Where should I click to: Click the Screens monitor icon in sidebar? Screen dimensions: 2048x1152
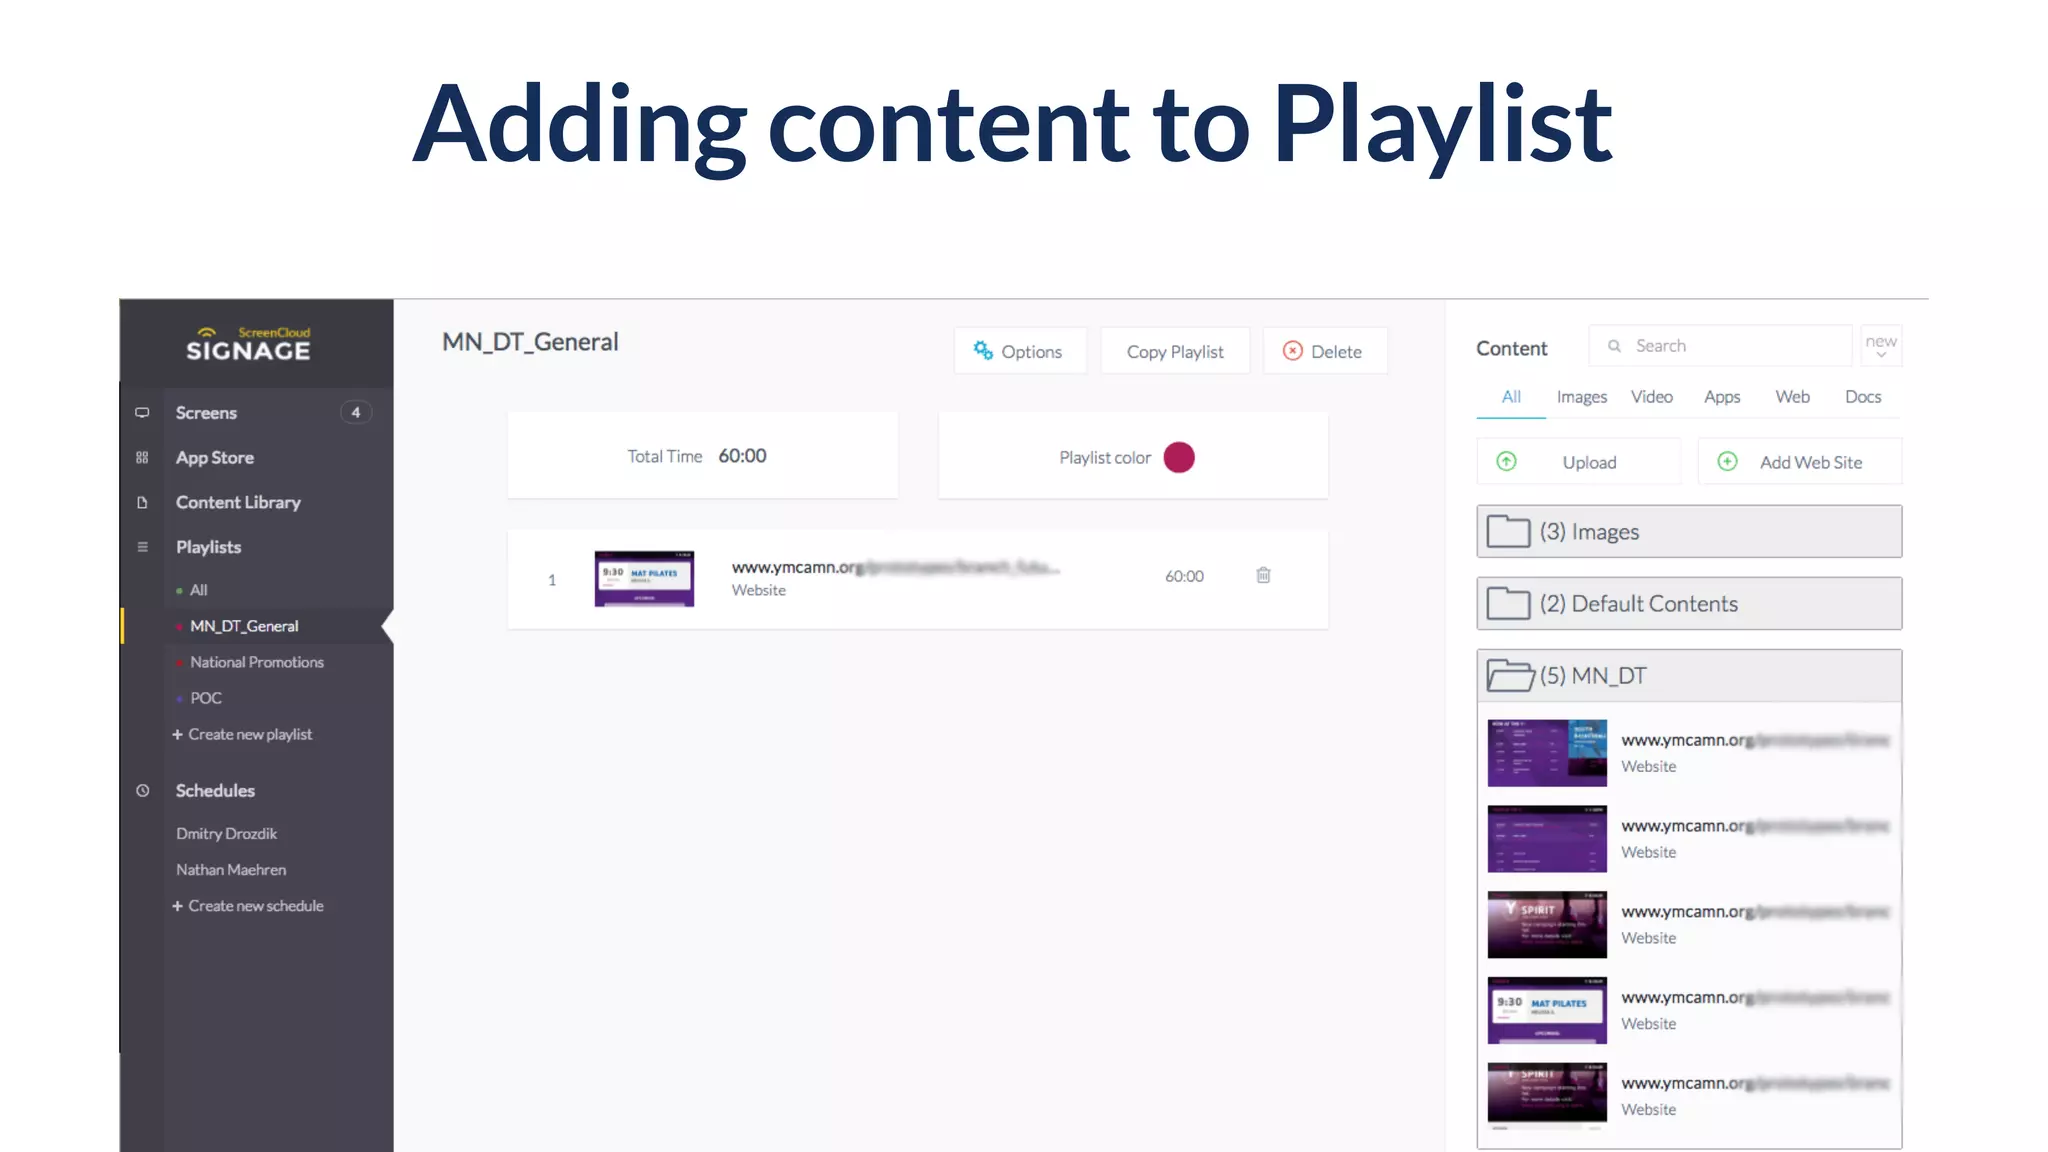(x=142, y=413)
